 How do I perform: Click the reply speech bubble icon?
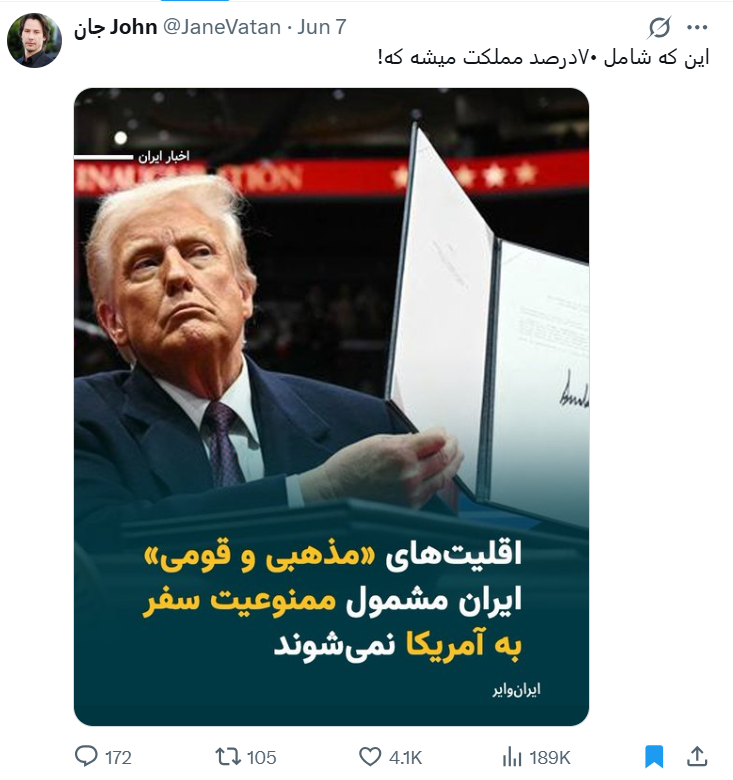pos(86,757)
